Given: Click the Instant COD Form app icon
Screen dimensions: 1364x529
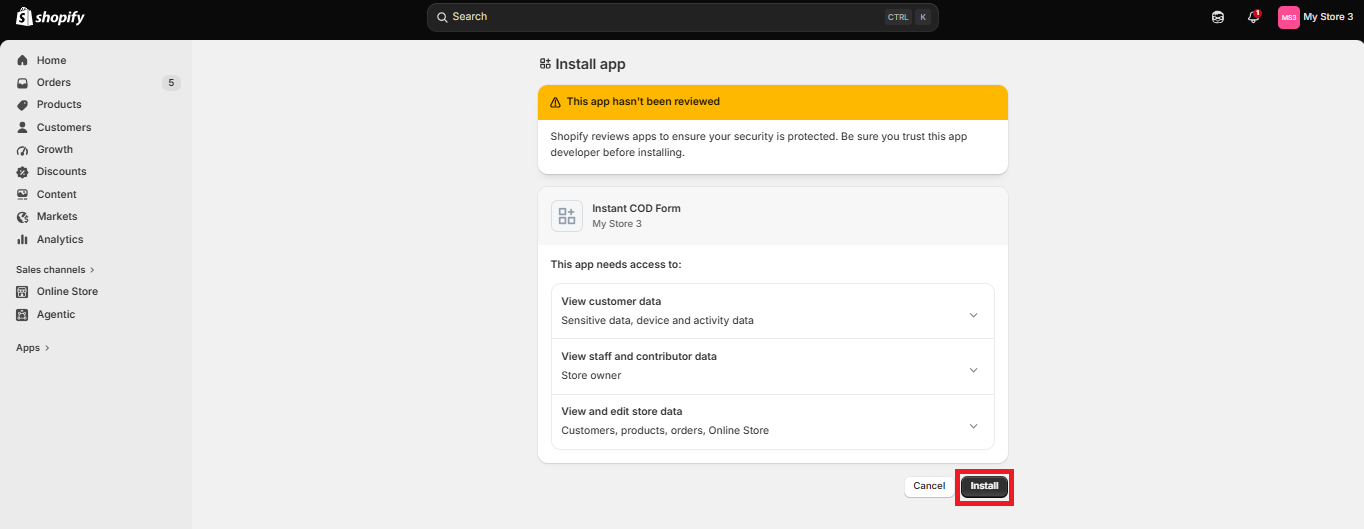Looking at the screenshot, I should click(567, 216).
